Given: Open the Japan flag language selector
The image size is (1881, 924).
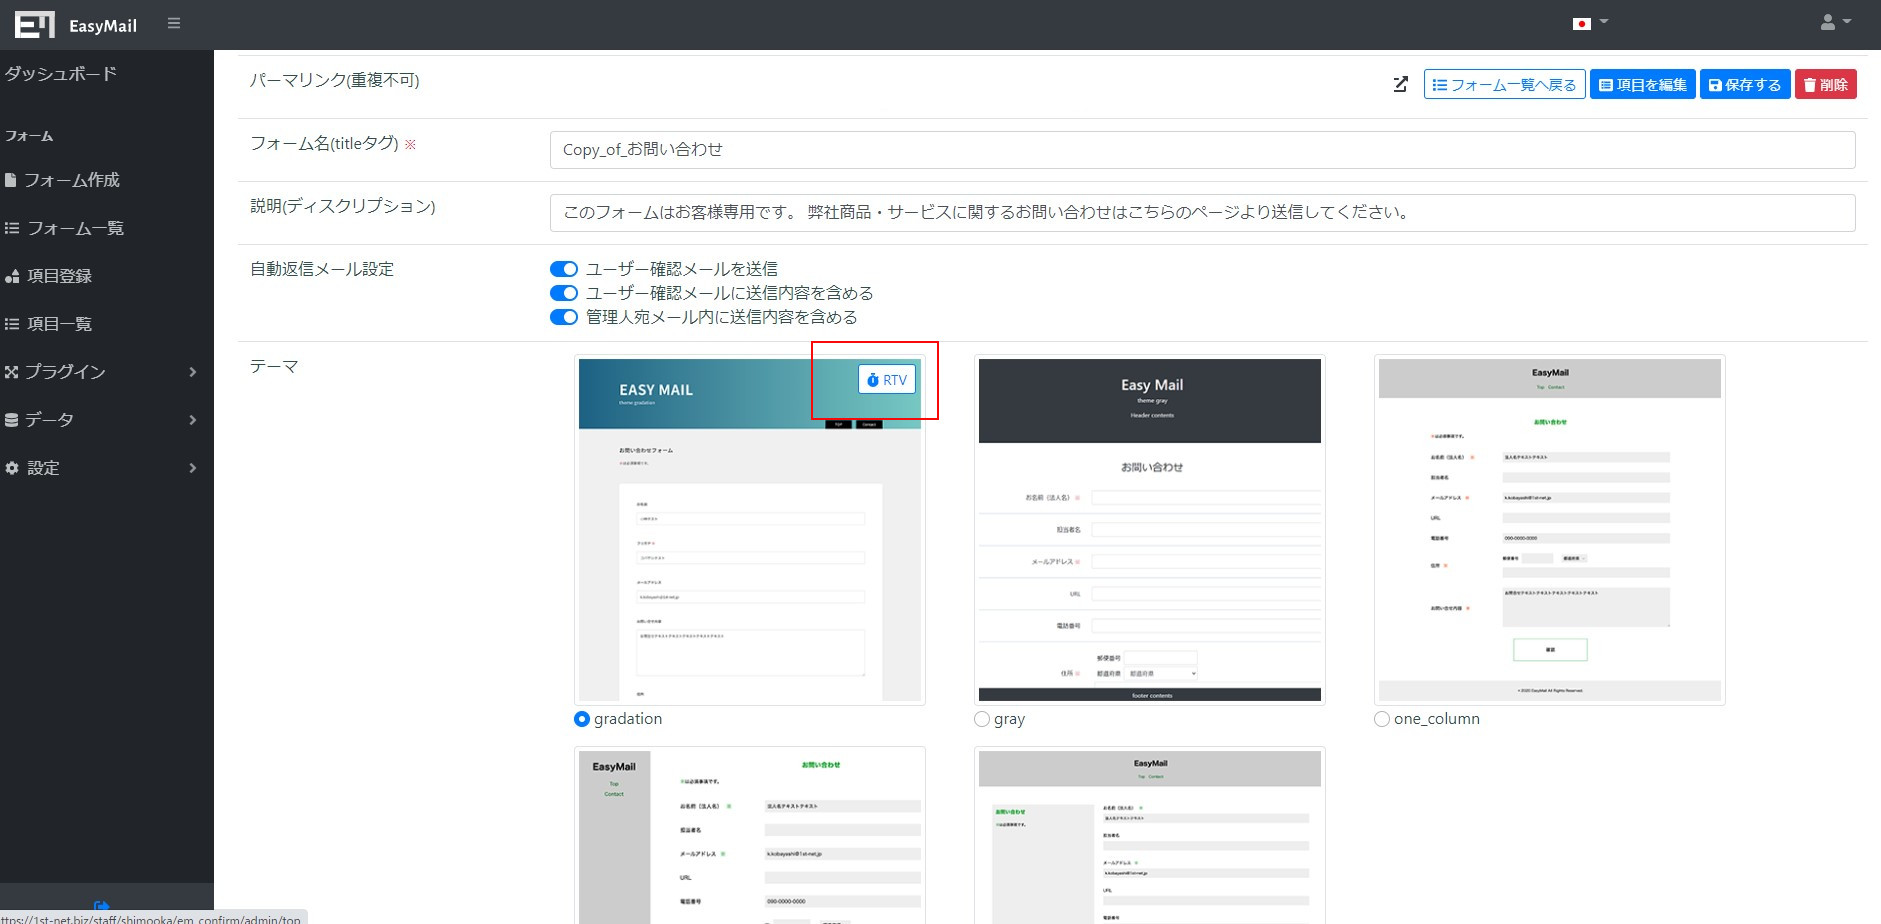Looking at the screenshot, I should pos(1588,23).
